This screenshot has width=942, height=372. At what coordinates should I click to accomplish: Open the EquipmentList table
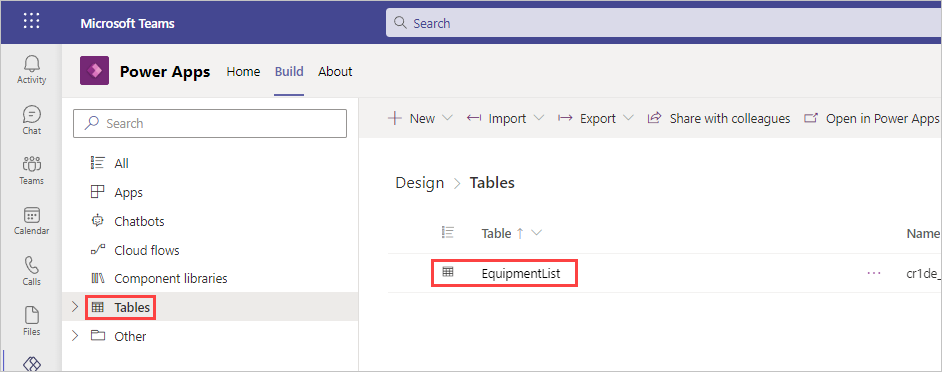(521, 273)
